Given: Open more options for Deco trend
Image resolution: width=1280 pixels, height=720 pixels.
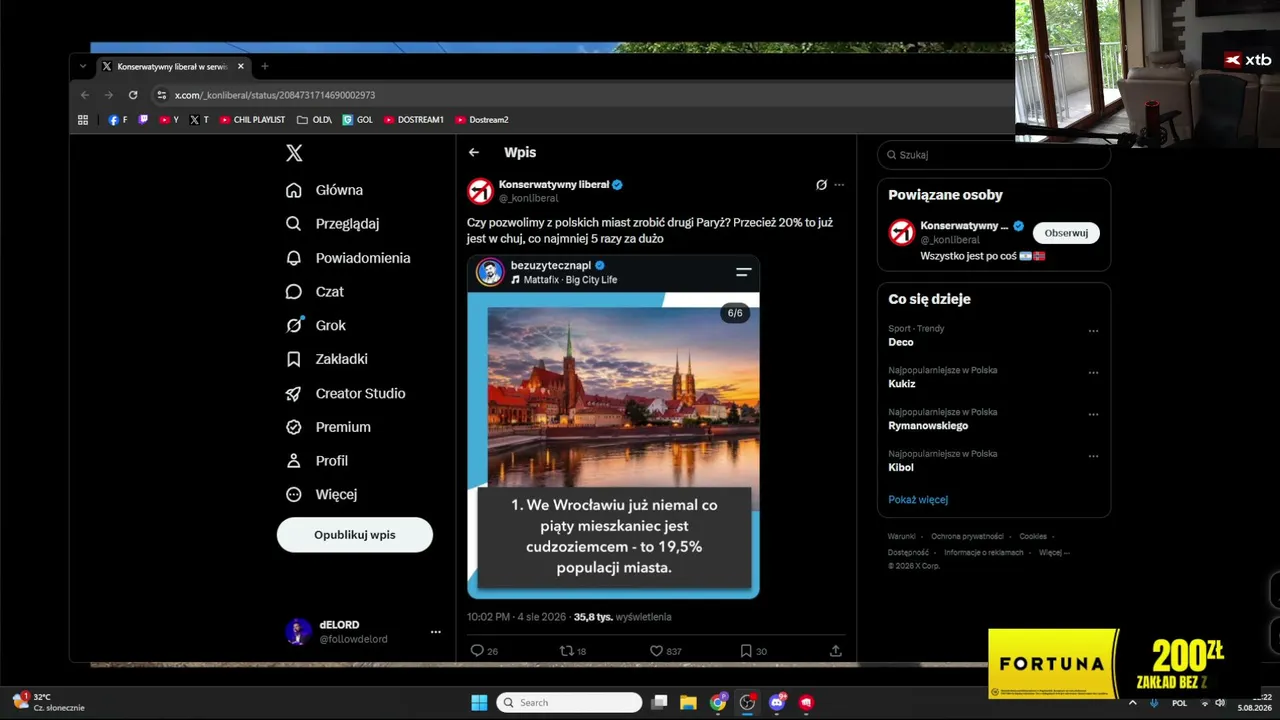Looking at the screenshot, I should point(1093,331).
